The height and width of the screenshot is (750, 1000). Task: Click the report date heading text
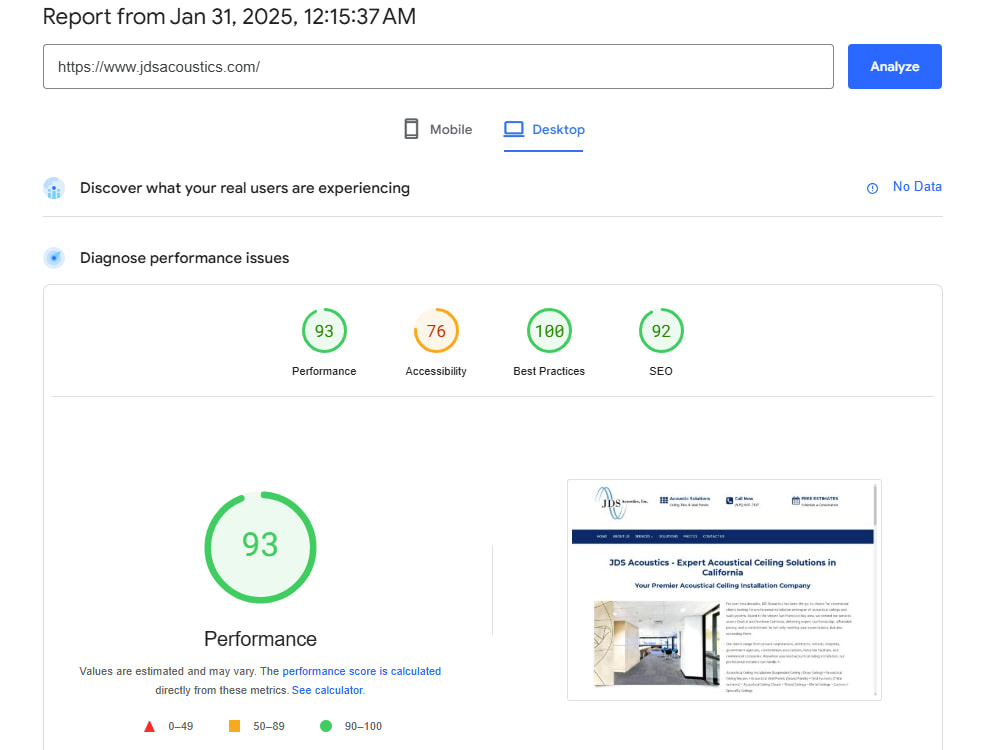[229, 17]
